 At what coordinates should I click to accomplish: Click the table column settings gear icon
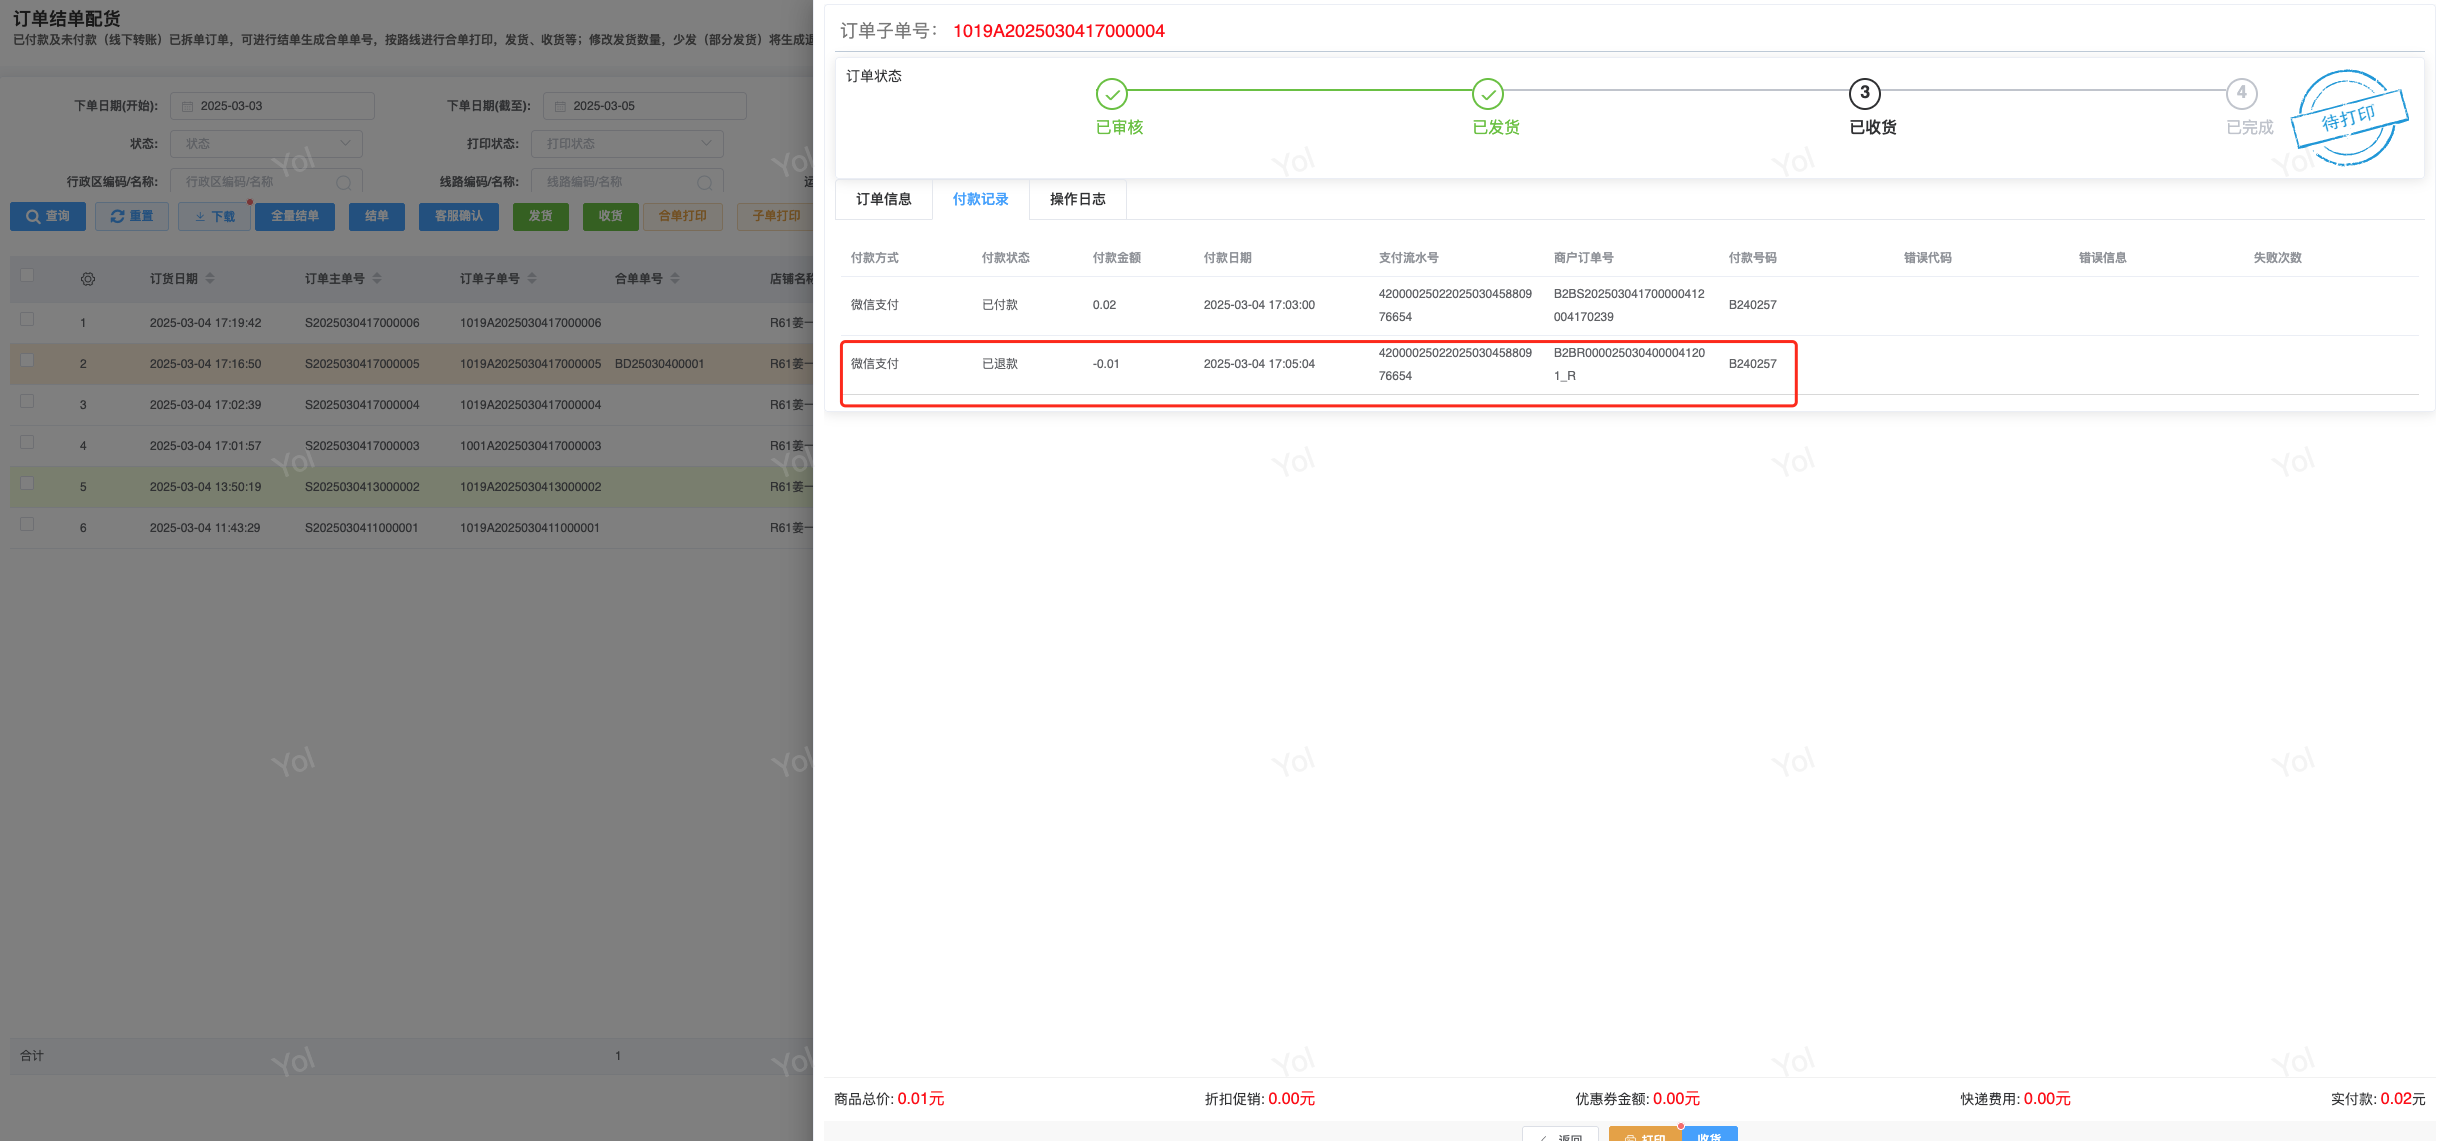[88, 279]
